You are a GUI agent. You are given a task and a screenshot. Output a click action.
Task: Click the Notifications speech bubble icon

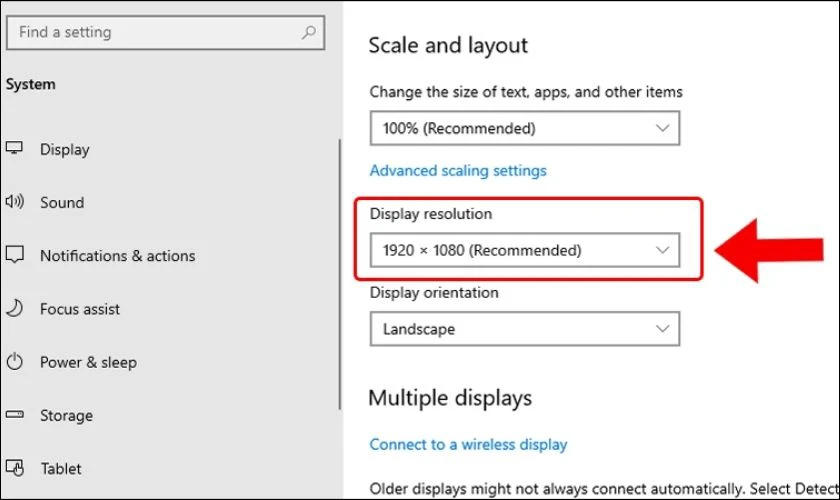point(14,255)
